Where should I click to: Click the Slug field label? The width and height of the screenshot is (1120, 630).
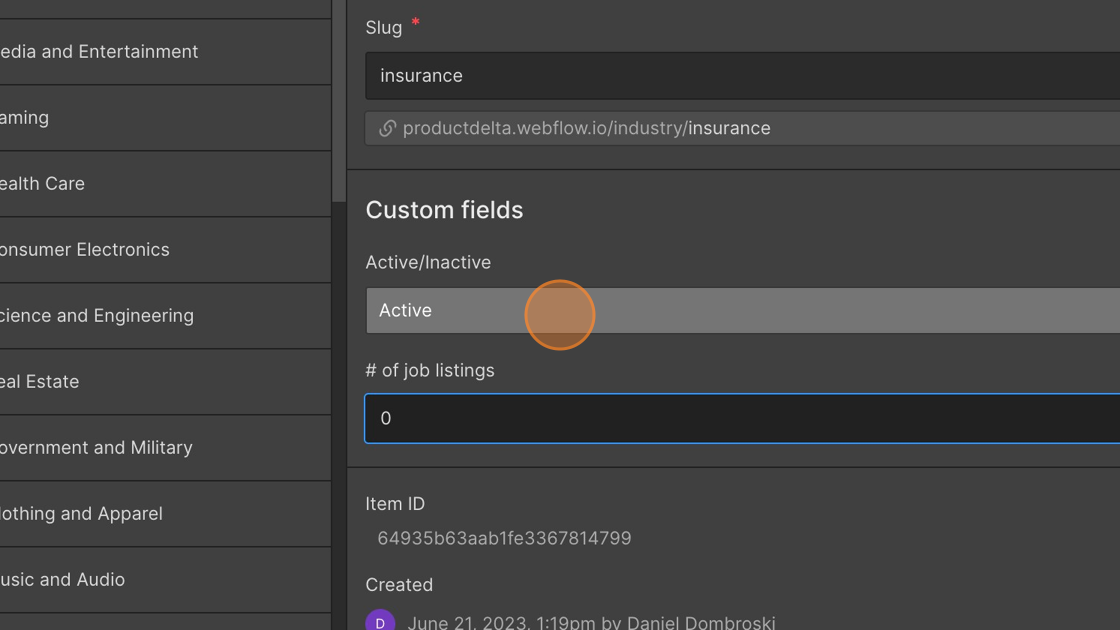[384, 28]
